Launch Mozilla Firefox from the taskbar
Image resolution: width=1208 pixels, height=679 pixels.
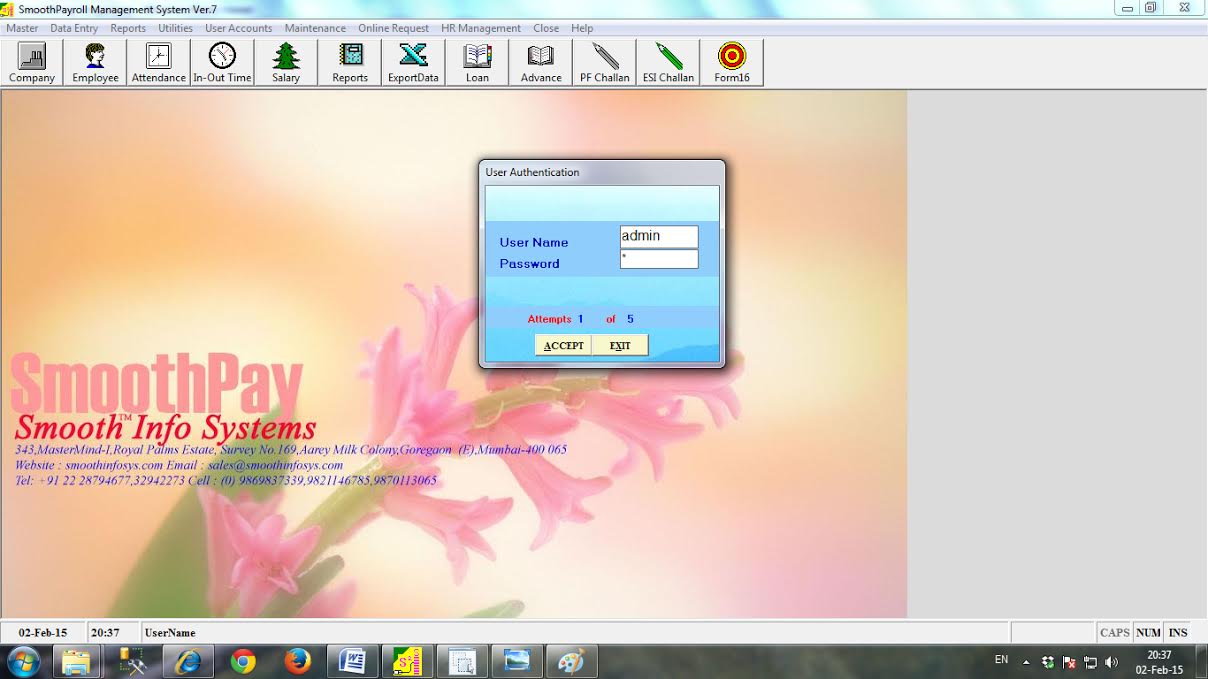(297, 661)
